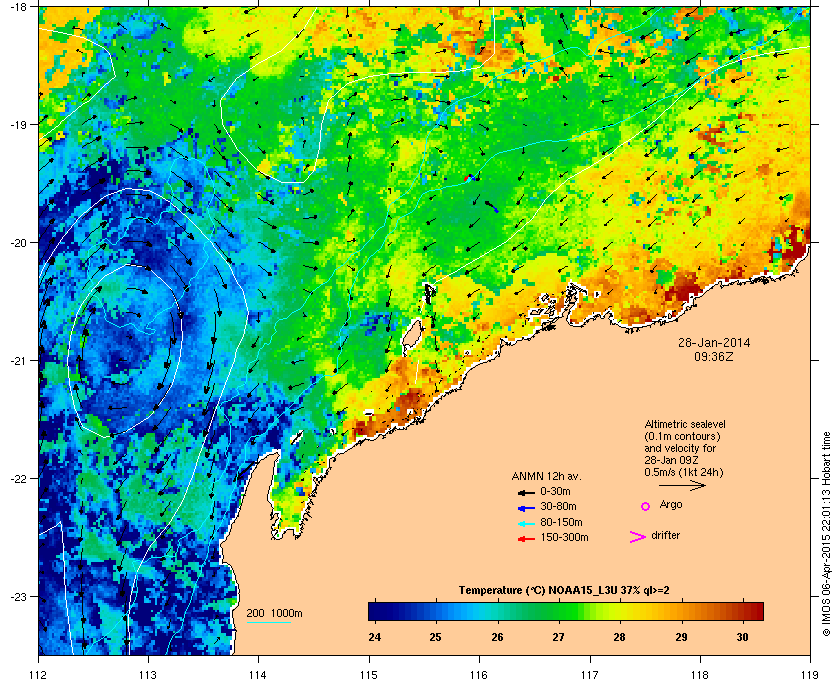Screen dimensions: 840x680
Task: Click the magenta drifter chevron symbol
Action: pos(638,537)
